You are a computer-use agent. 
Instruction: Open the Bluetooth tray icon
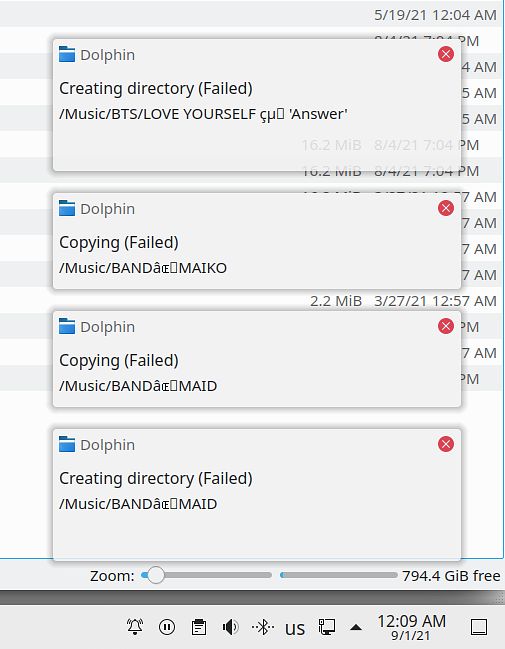[263, 627]
